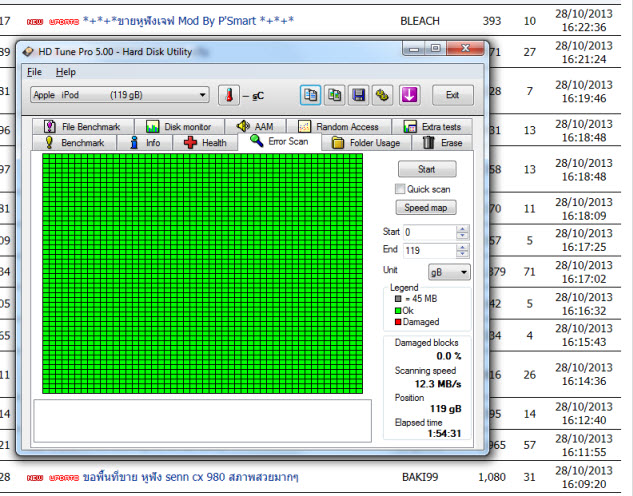Click copy screenshot to clipboard icon
This screenshot has width=633, height=496.
tap(335, 95)
